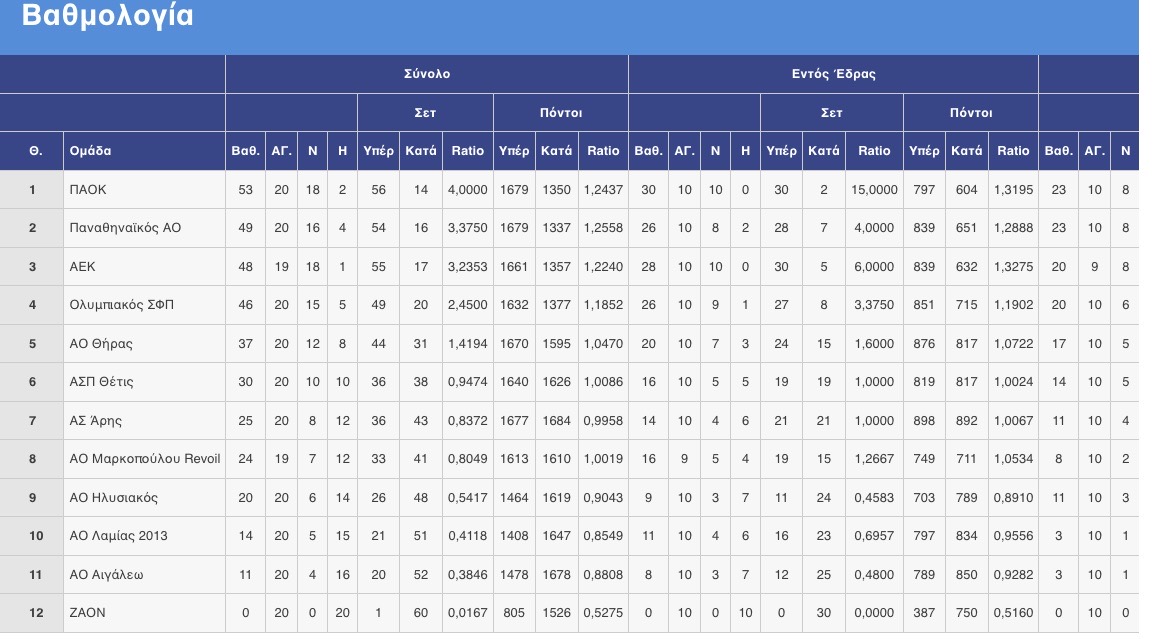Click ΑΟ Θήρας points against 1595
The width and height of the screenshot is (1156, 639).
[x=557, y=343]
